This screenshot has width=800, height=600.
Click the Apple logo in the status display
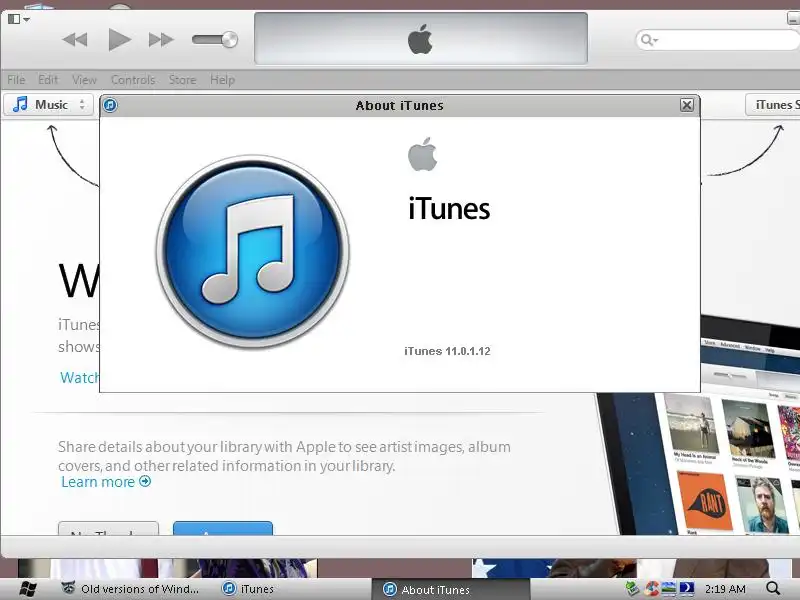coord(420,39)
